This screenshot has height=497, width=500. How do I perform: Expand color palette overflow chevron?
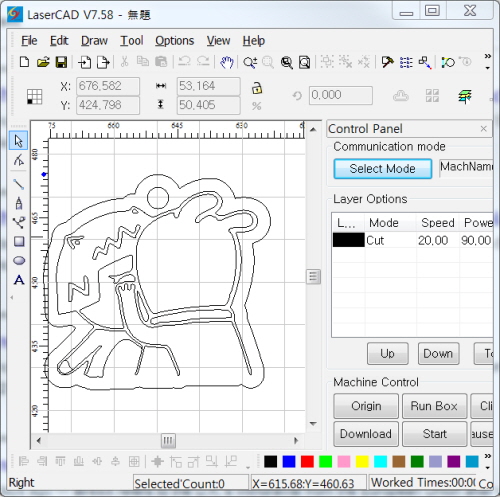pyautogui.click(x=488, y=461)
